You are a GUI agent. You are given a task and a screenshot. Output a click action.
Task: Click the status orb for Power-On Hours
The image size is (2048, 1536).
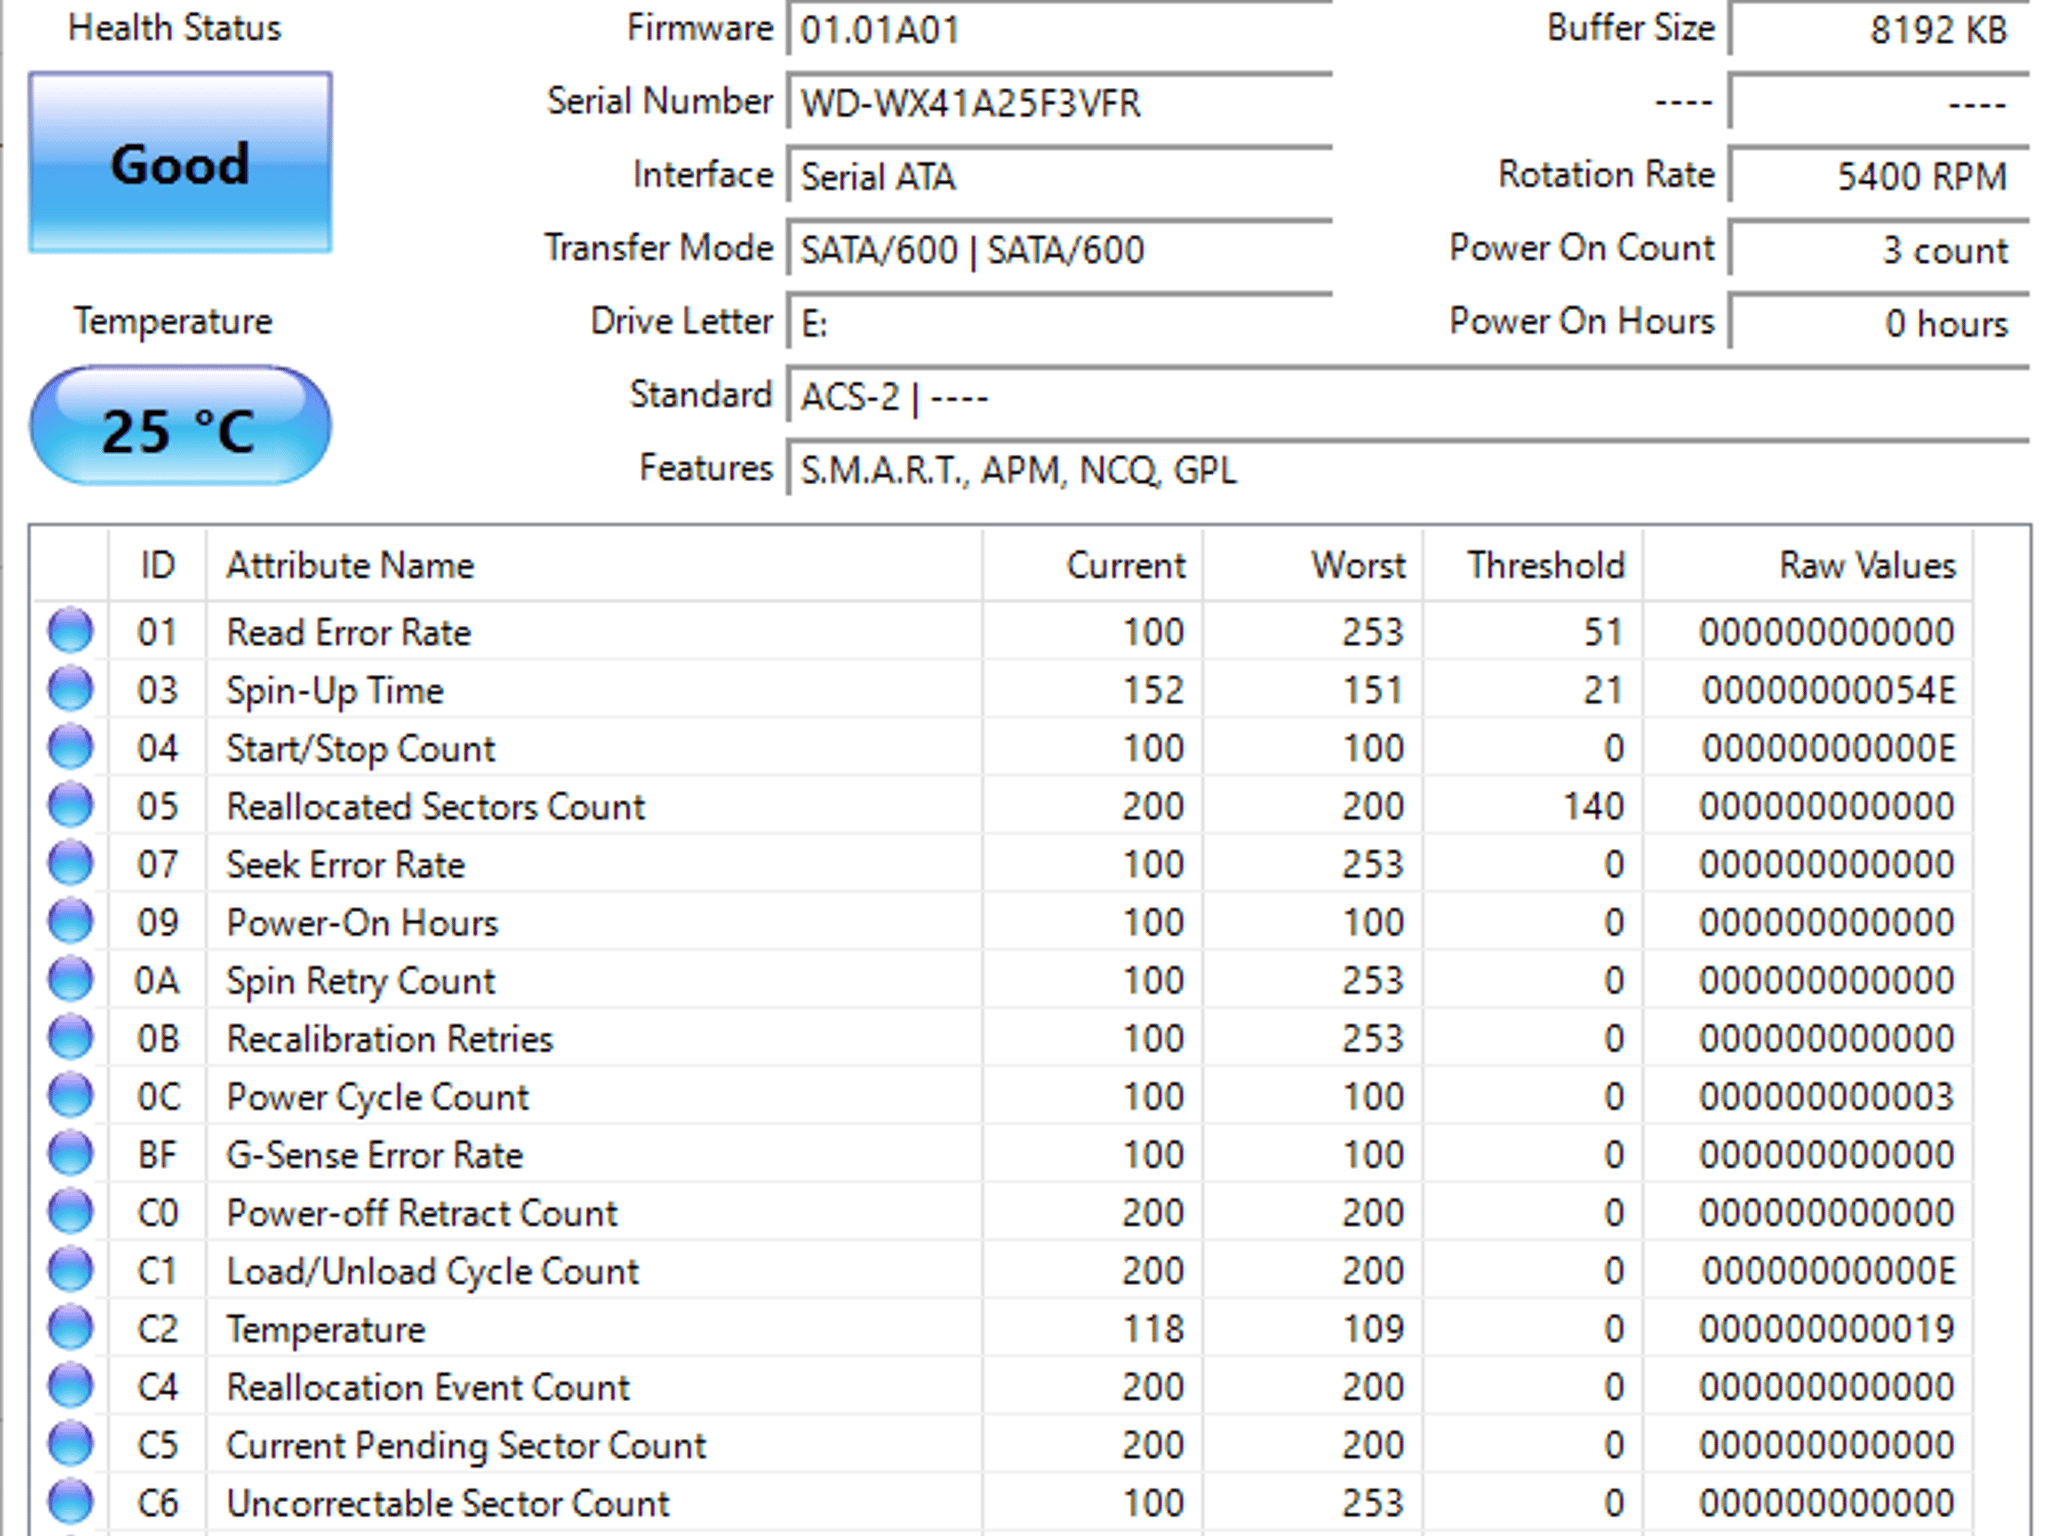point(71,921)
